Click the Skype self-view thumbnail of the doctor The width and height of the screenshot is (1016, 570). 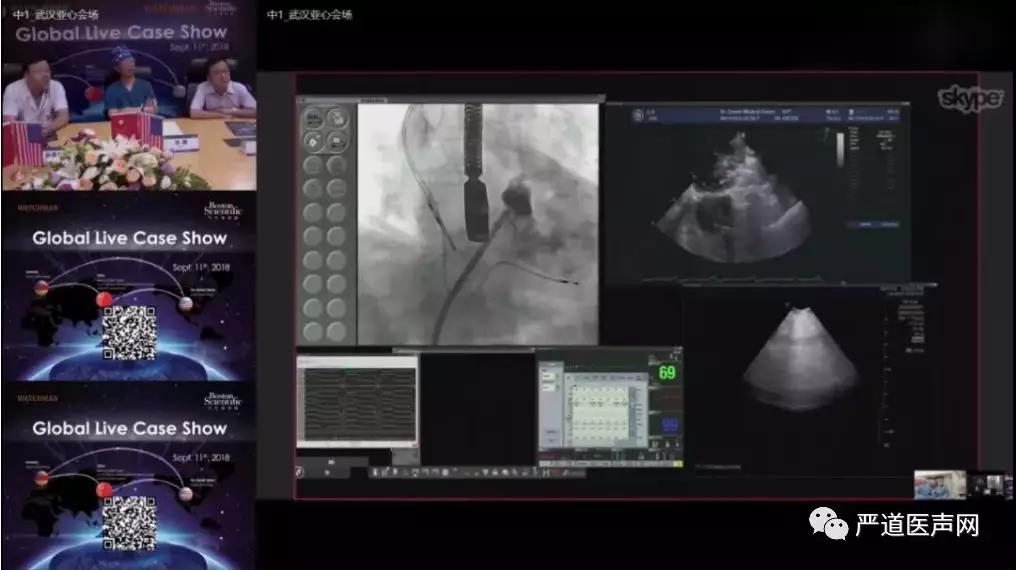click(x=939, y=485)
